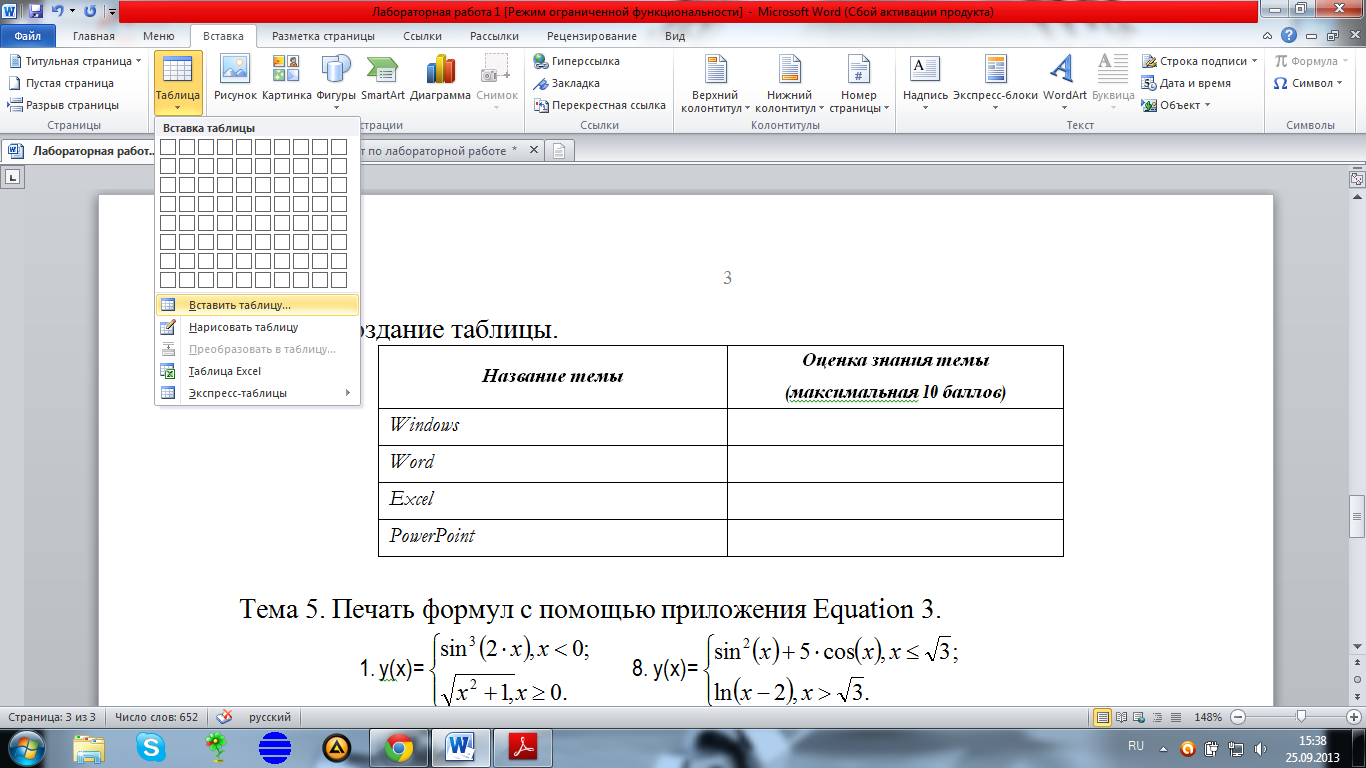Open clip art with the Картинка icon
1366x768 pixels.
tap(287, 78)
